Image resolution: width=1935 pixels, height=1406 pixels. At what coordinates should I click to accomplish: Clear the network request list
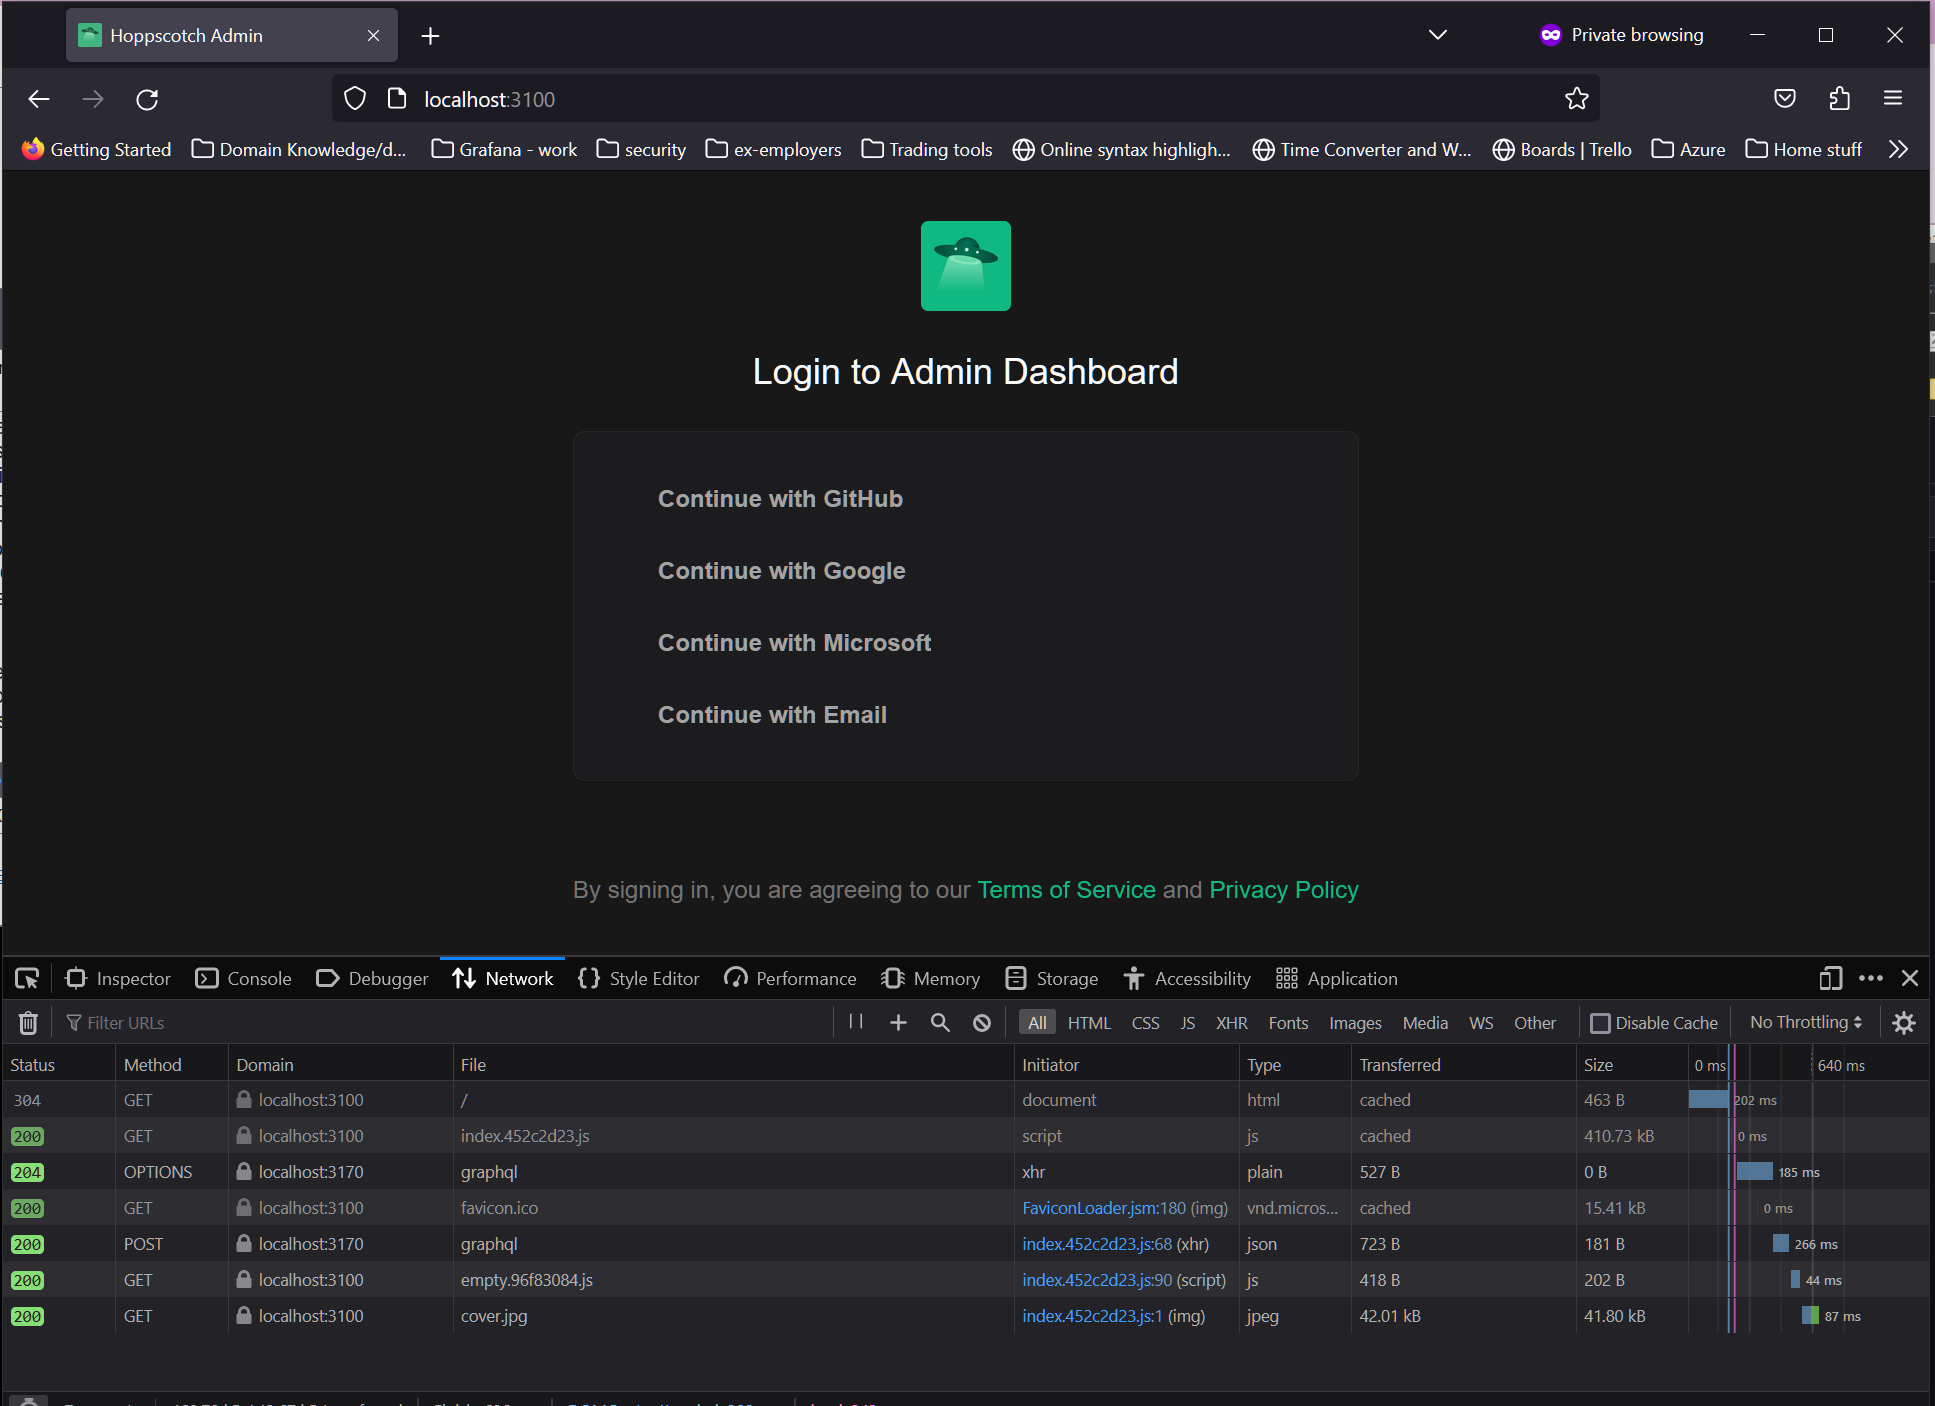(x=28, y=1022)
